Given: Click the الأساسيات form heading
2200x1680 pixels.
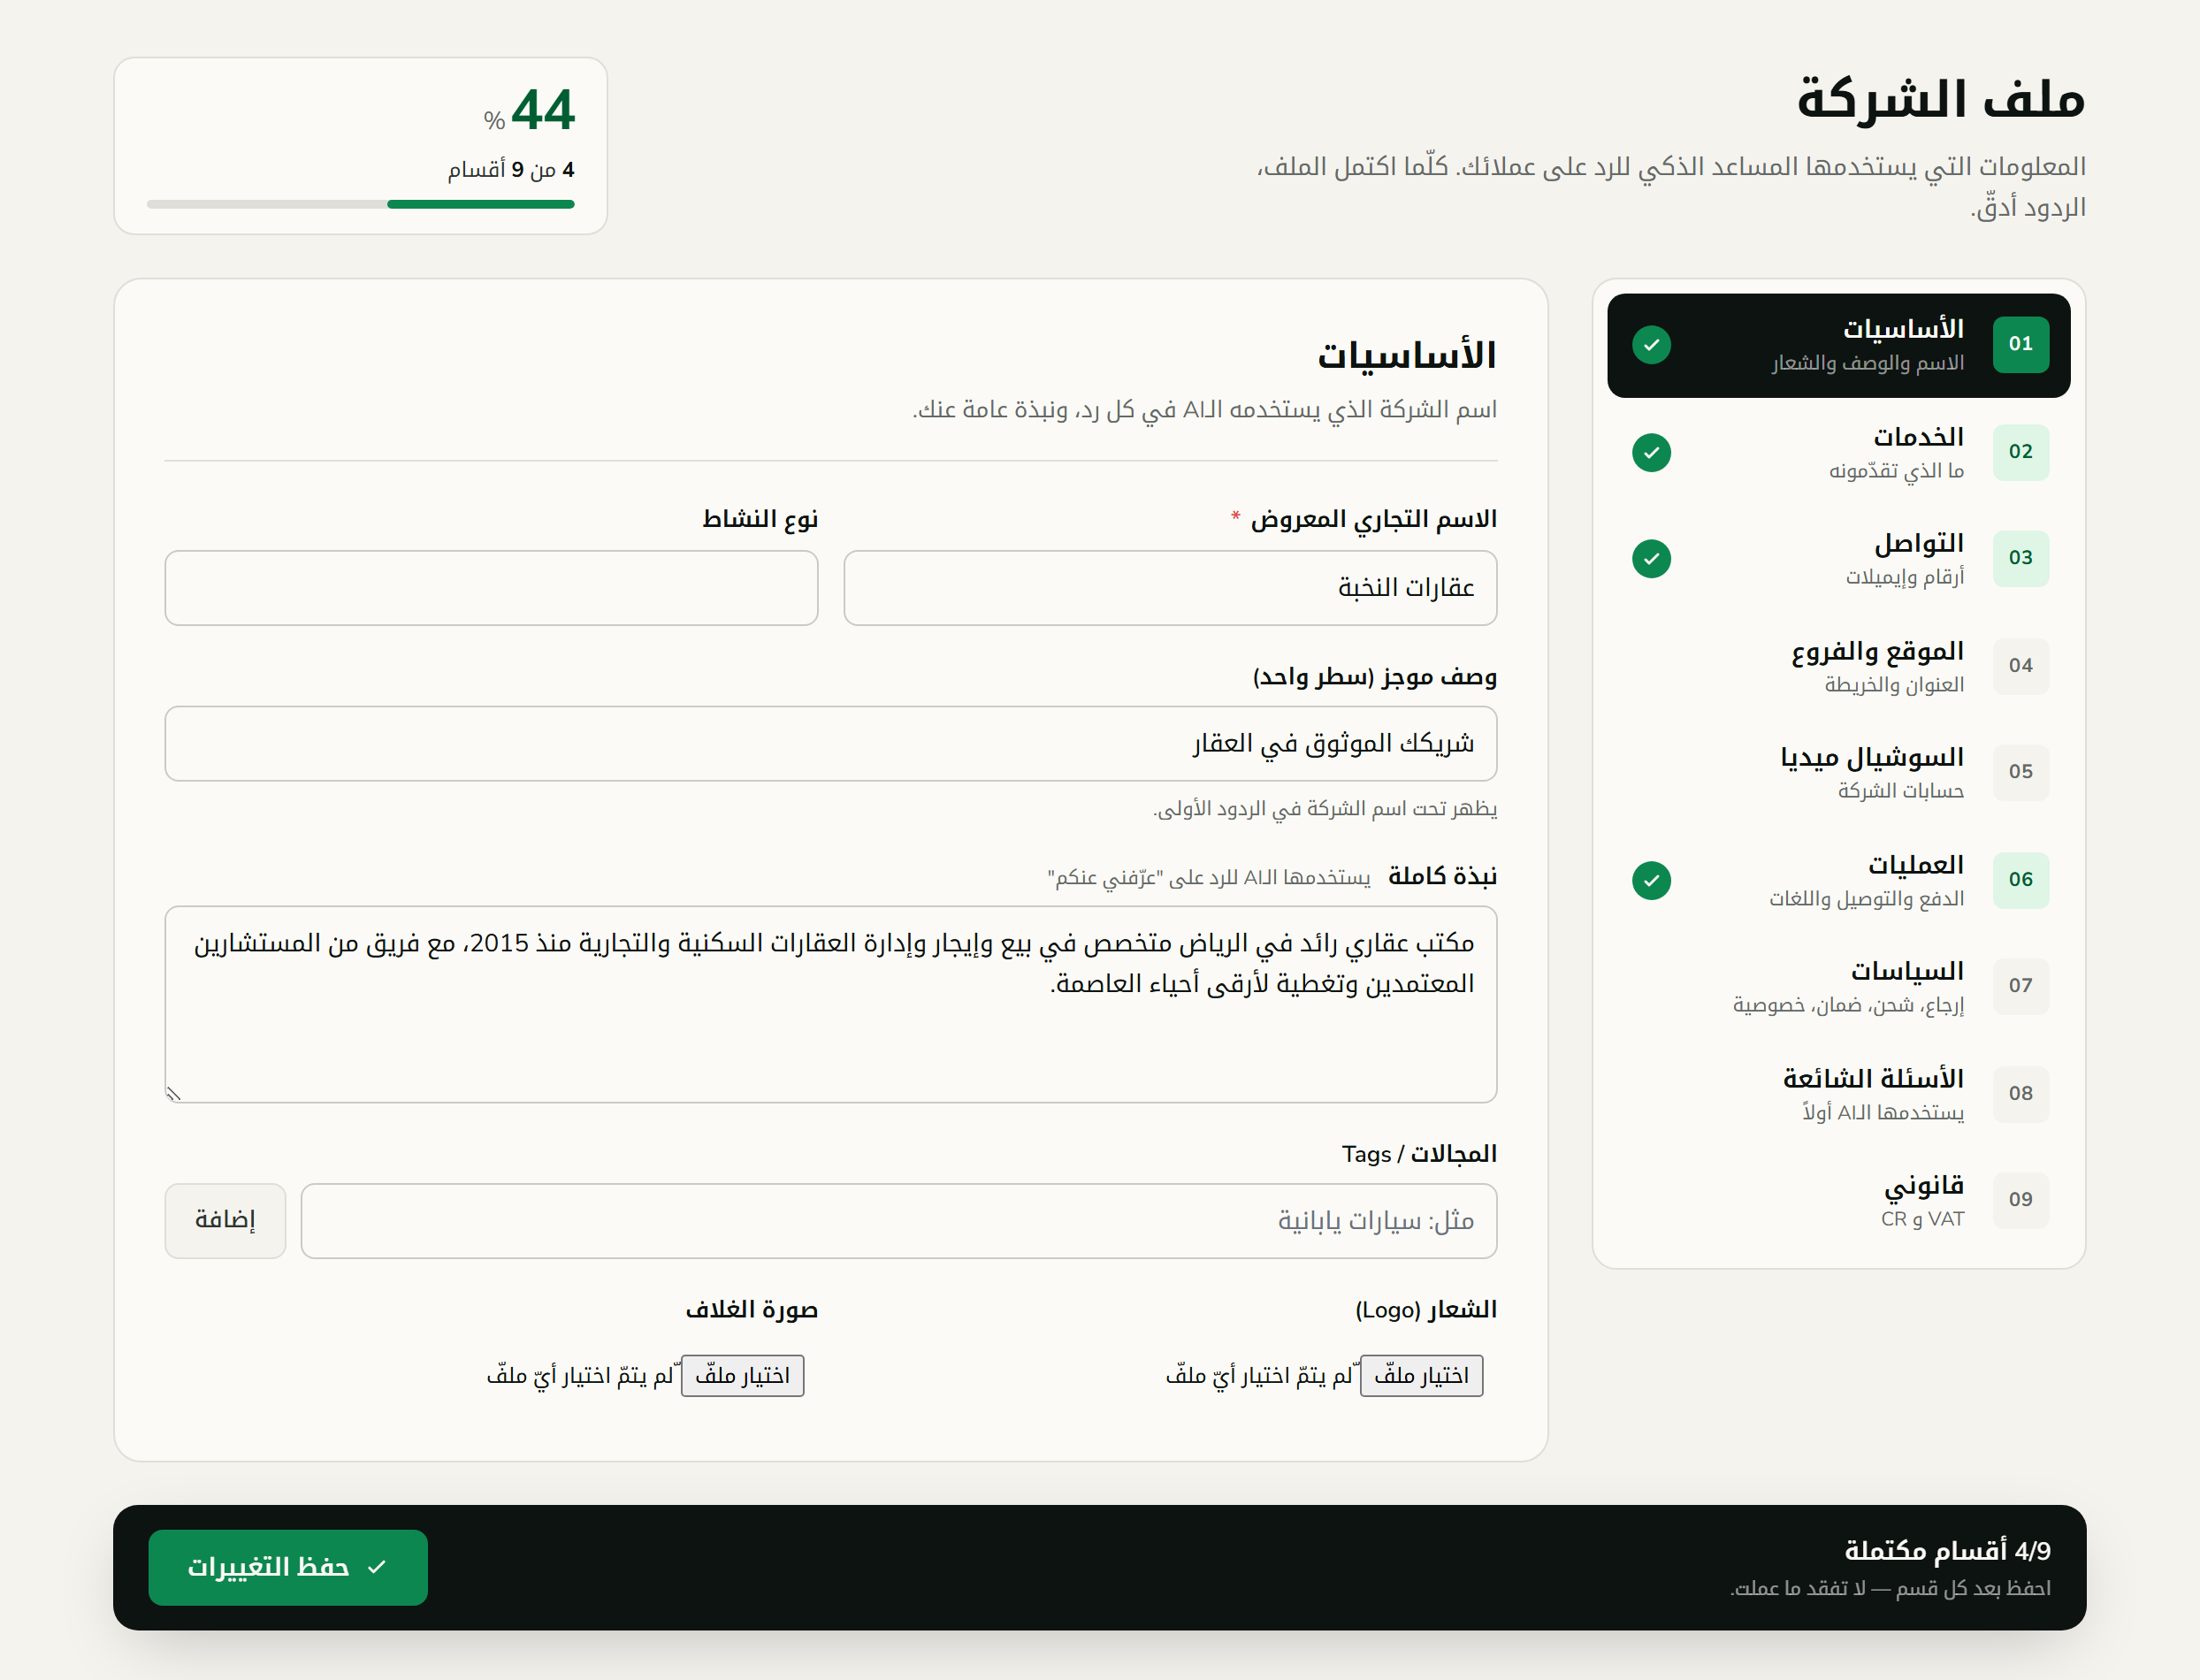Looking at the screenshot, I should (x=1406, y=355).
